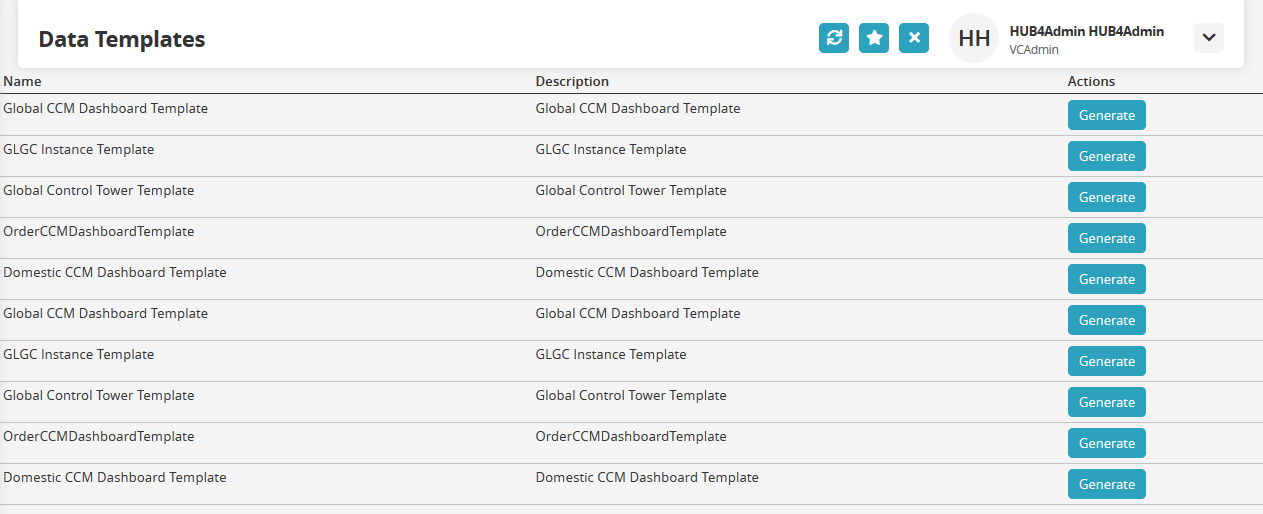Open the HUB4Admin HUB4Admin user name
Viewport: 1263px width, 514px height.
[x=1087, y=31]
